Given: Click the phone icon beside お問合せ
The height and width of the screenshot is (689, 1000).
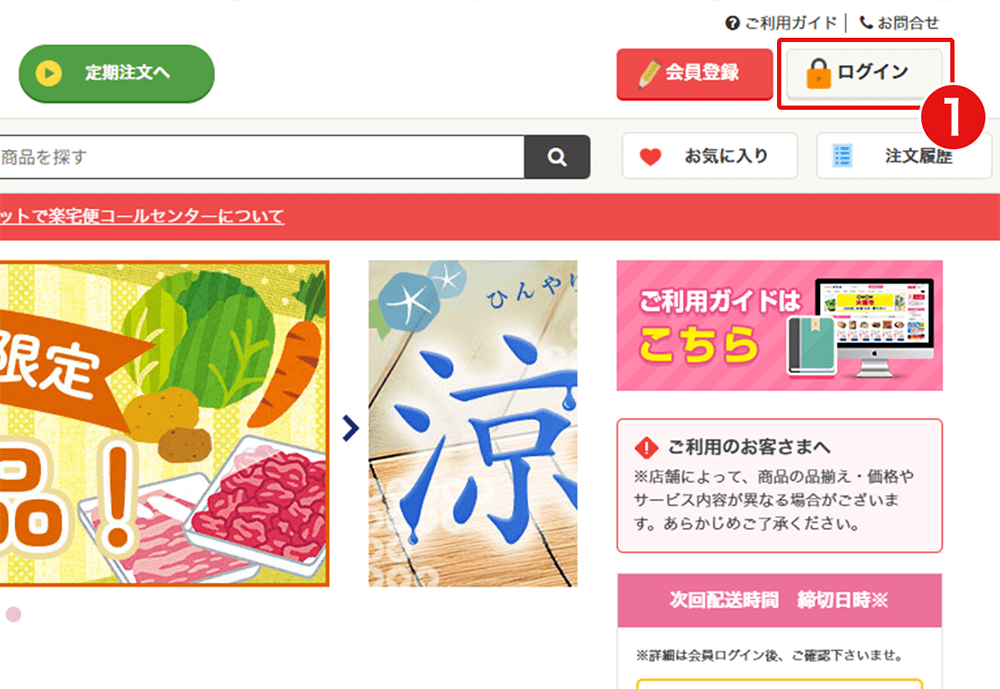Looking at the screenshot, I should tap(866, 22).
